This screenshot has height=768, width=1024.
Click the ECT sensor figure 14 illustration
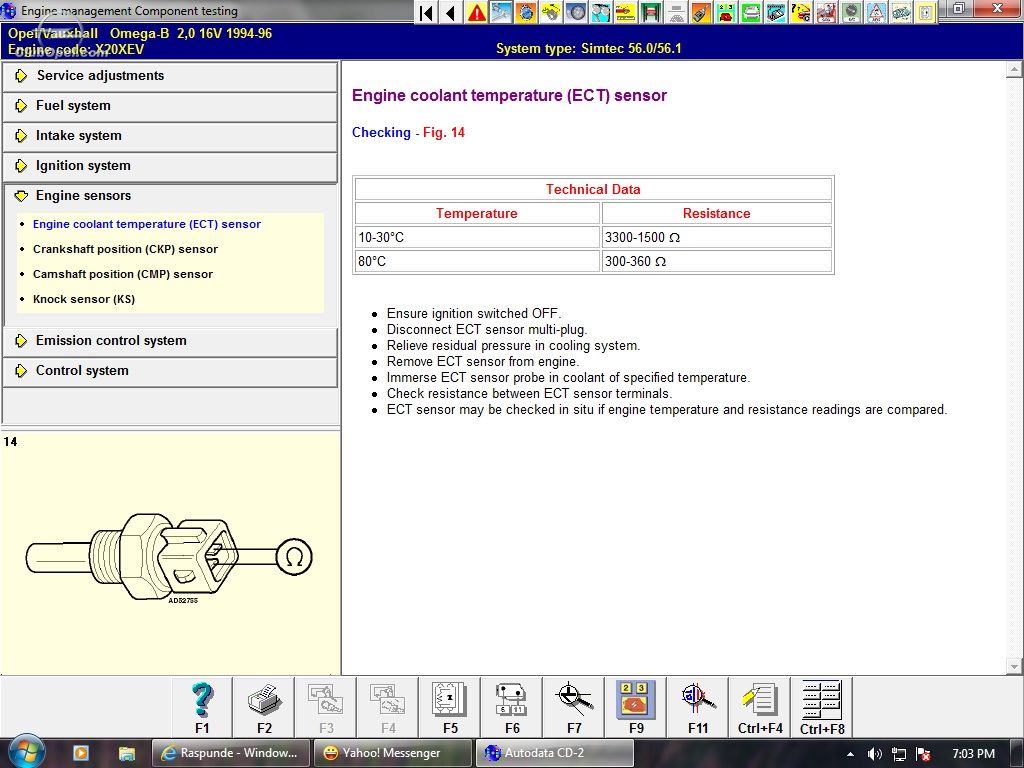pyautogui.click(x=168, y=557)
